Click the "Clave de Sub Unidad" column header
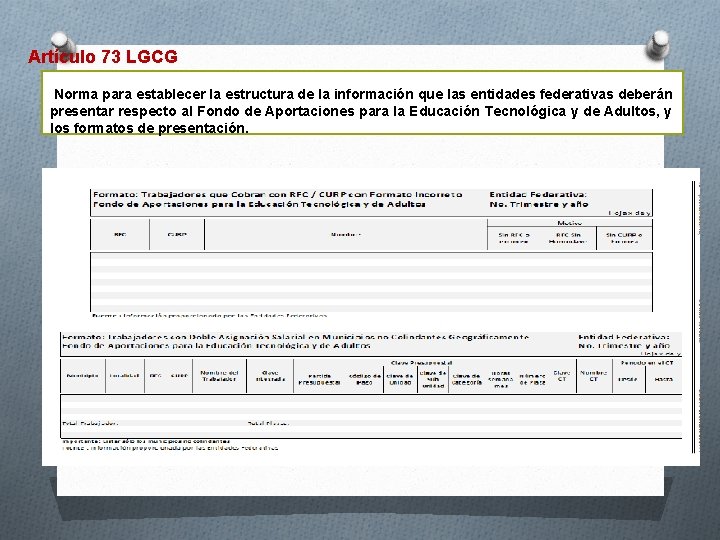 (x=433, y=379)
